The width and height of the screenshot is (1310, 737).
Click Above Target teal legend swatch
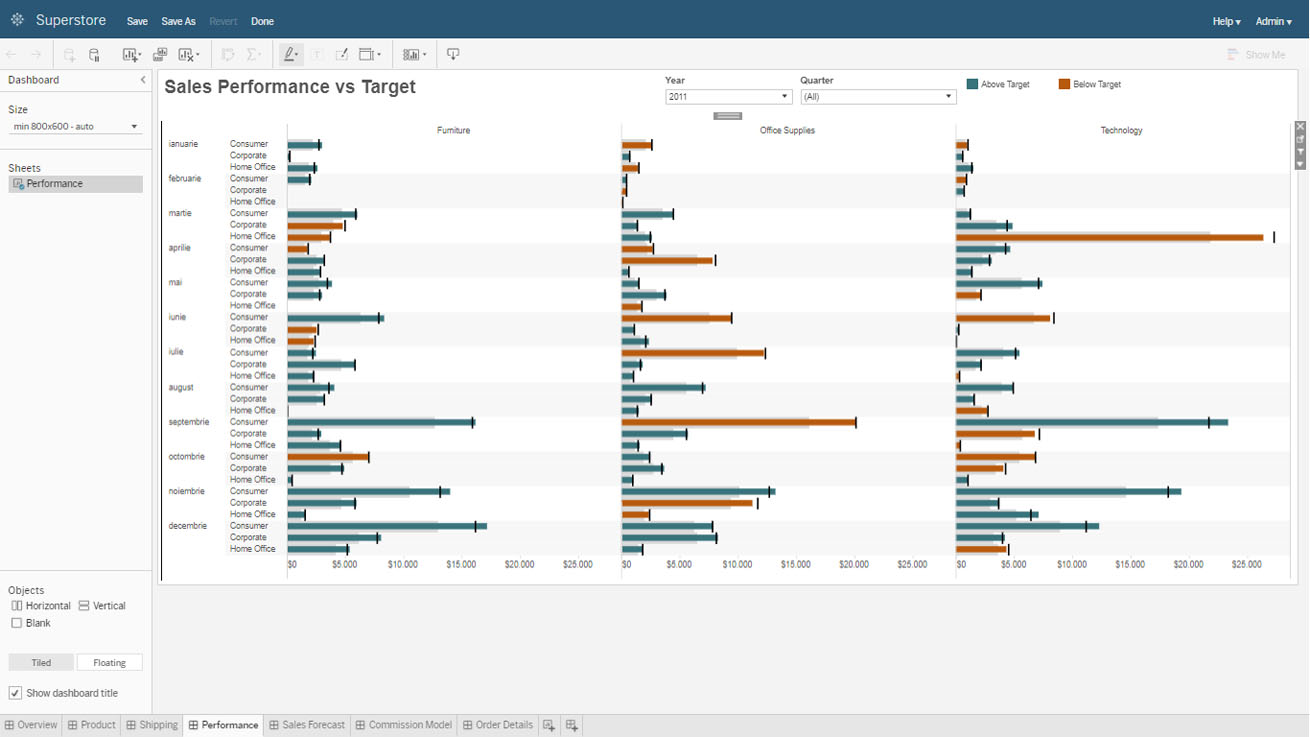tap(972, 85)
